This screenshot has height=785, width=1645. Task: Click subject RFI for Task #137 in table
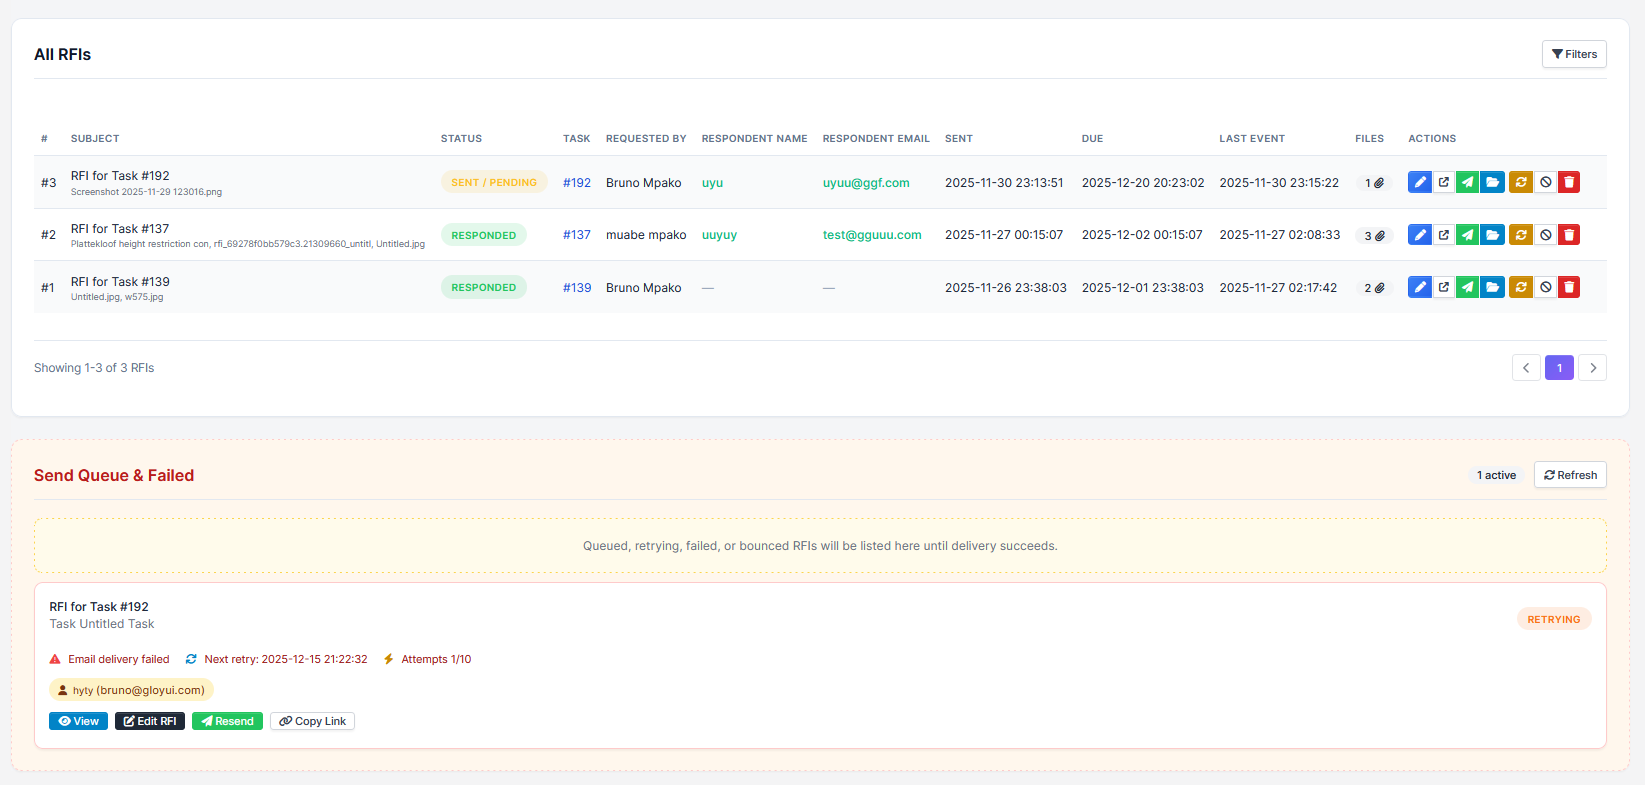tap(120, 229)
